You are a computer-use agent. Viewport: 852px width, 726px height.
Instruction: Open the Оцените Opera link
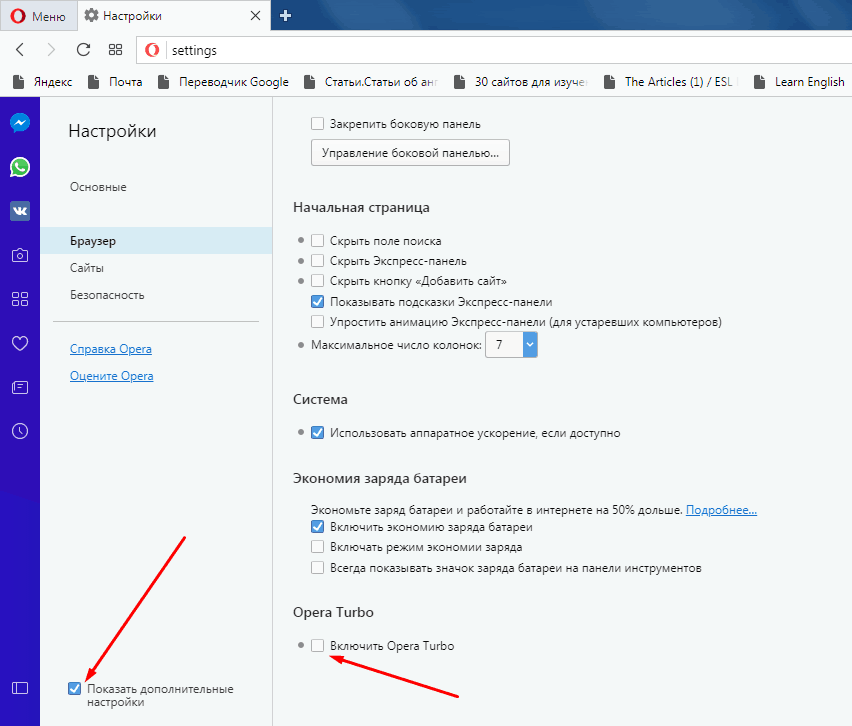[x=111, y=376]
